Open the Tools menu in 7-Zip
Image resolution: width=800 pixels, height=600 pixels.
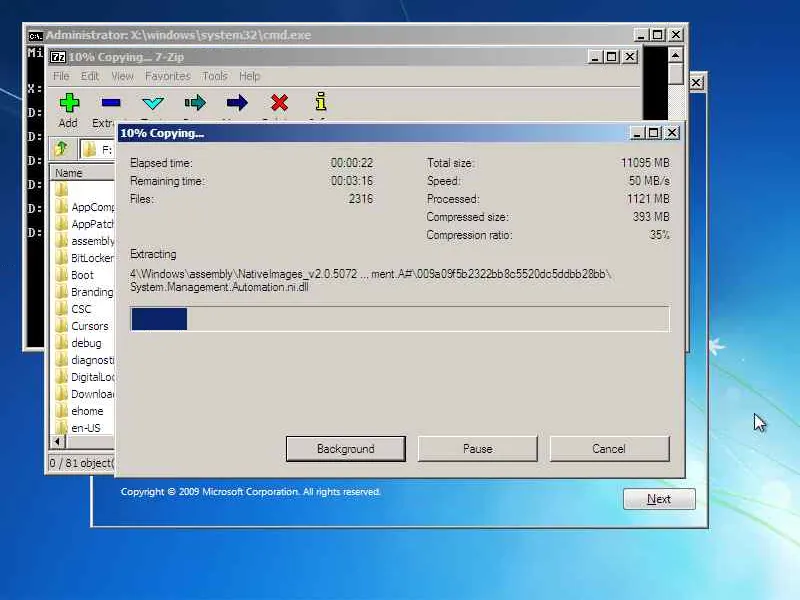pyautogui.click(x=215, y=76)
